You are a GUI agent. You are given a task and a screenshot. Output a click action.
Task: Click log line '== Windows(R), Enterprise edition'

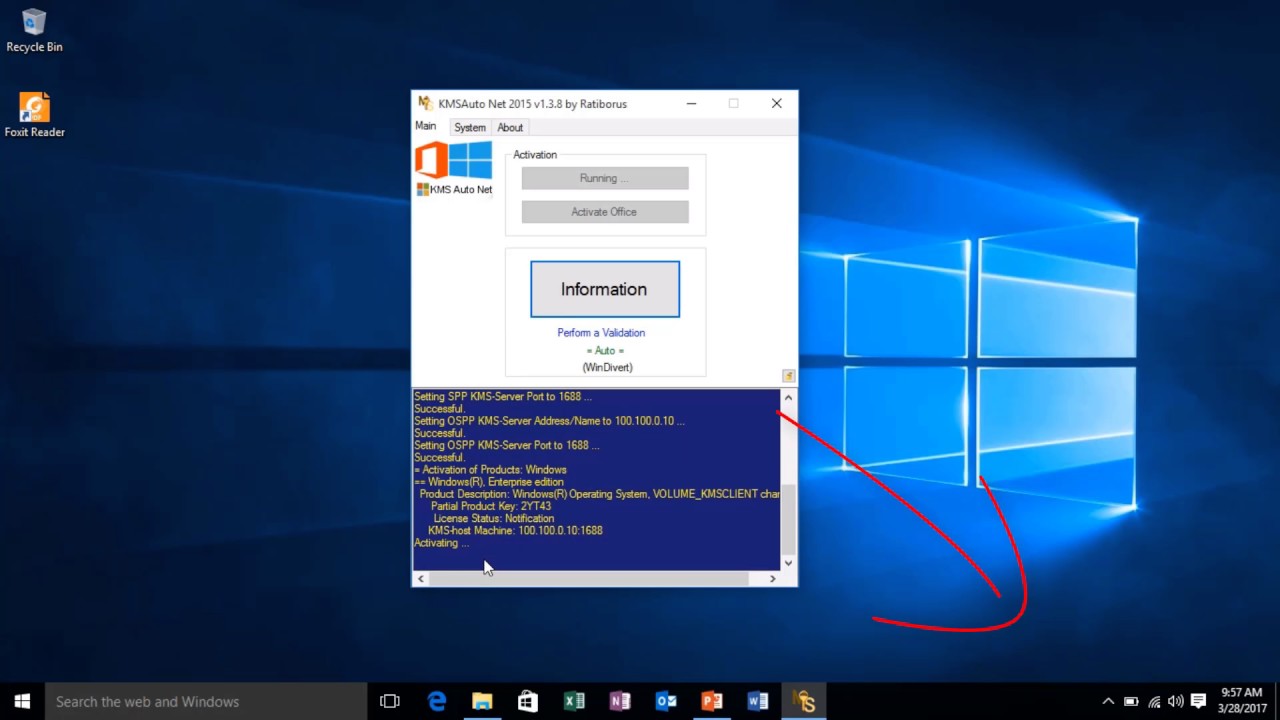click(489, 482)
